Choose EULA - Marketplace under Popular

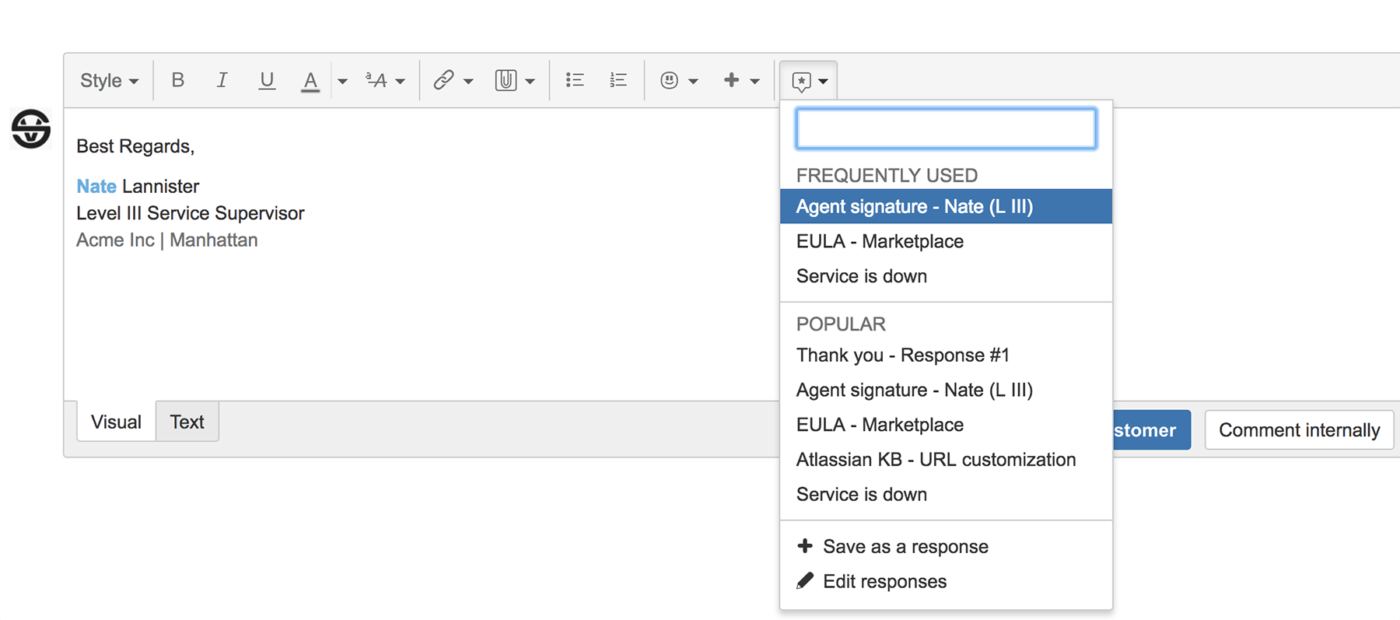click(x=946, y=425)
